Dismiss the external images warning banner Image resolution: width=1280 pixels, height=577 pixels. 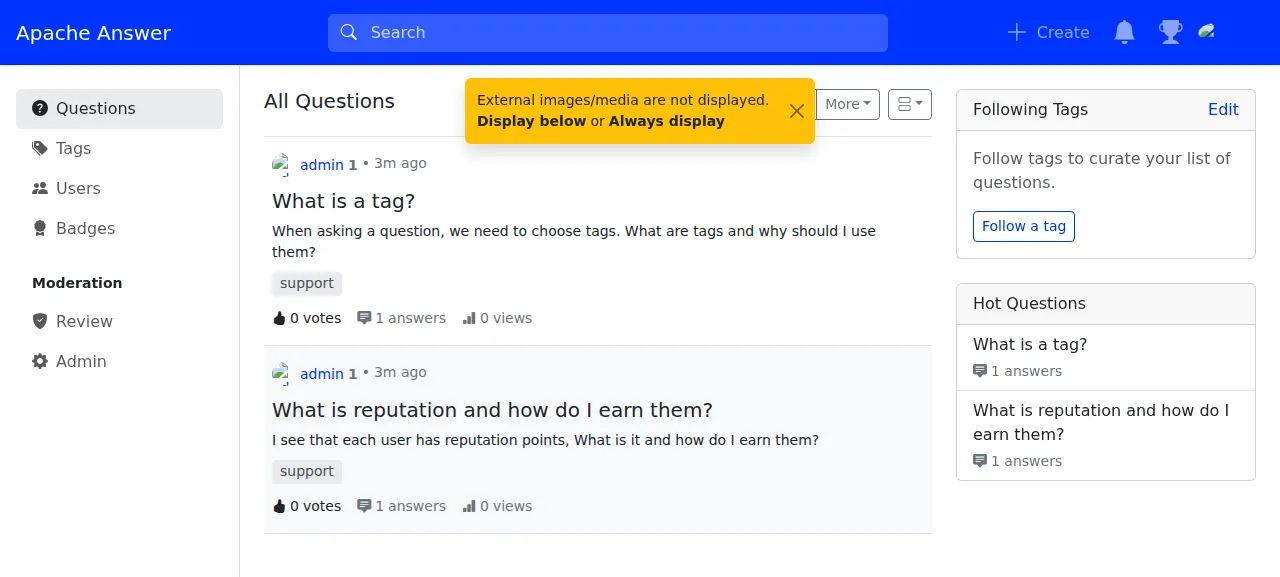click(x=797, y=111)
